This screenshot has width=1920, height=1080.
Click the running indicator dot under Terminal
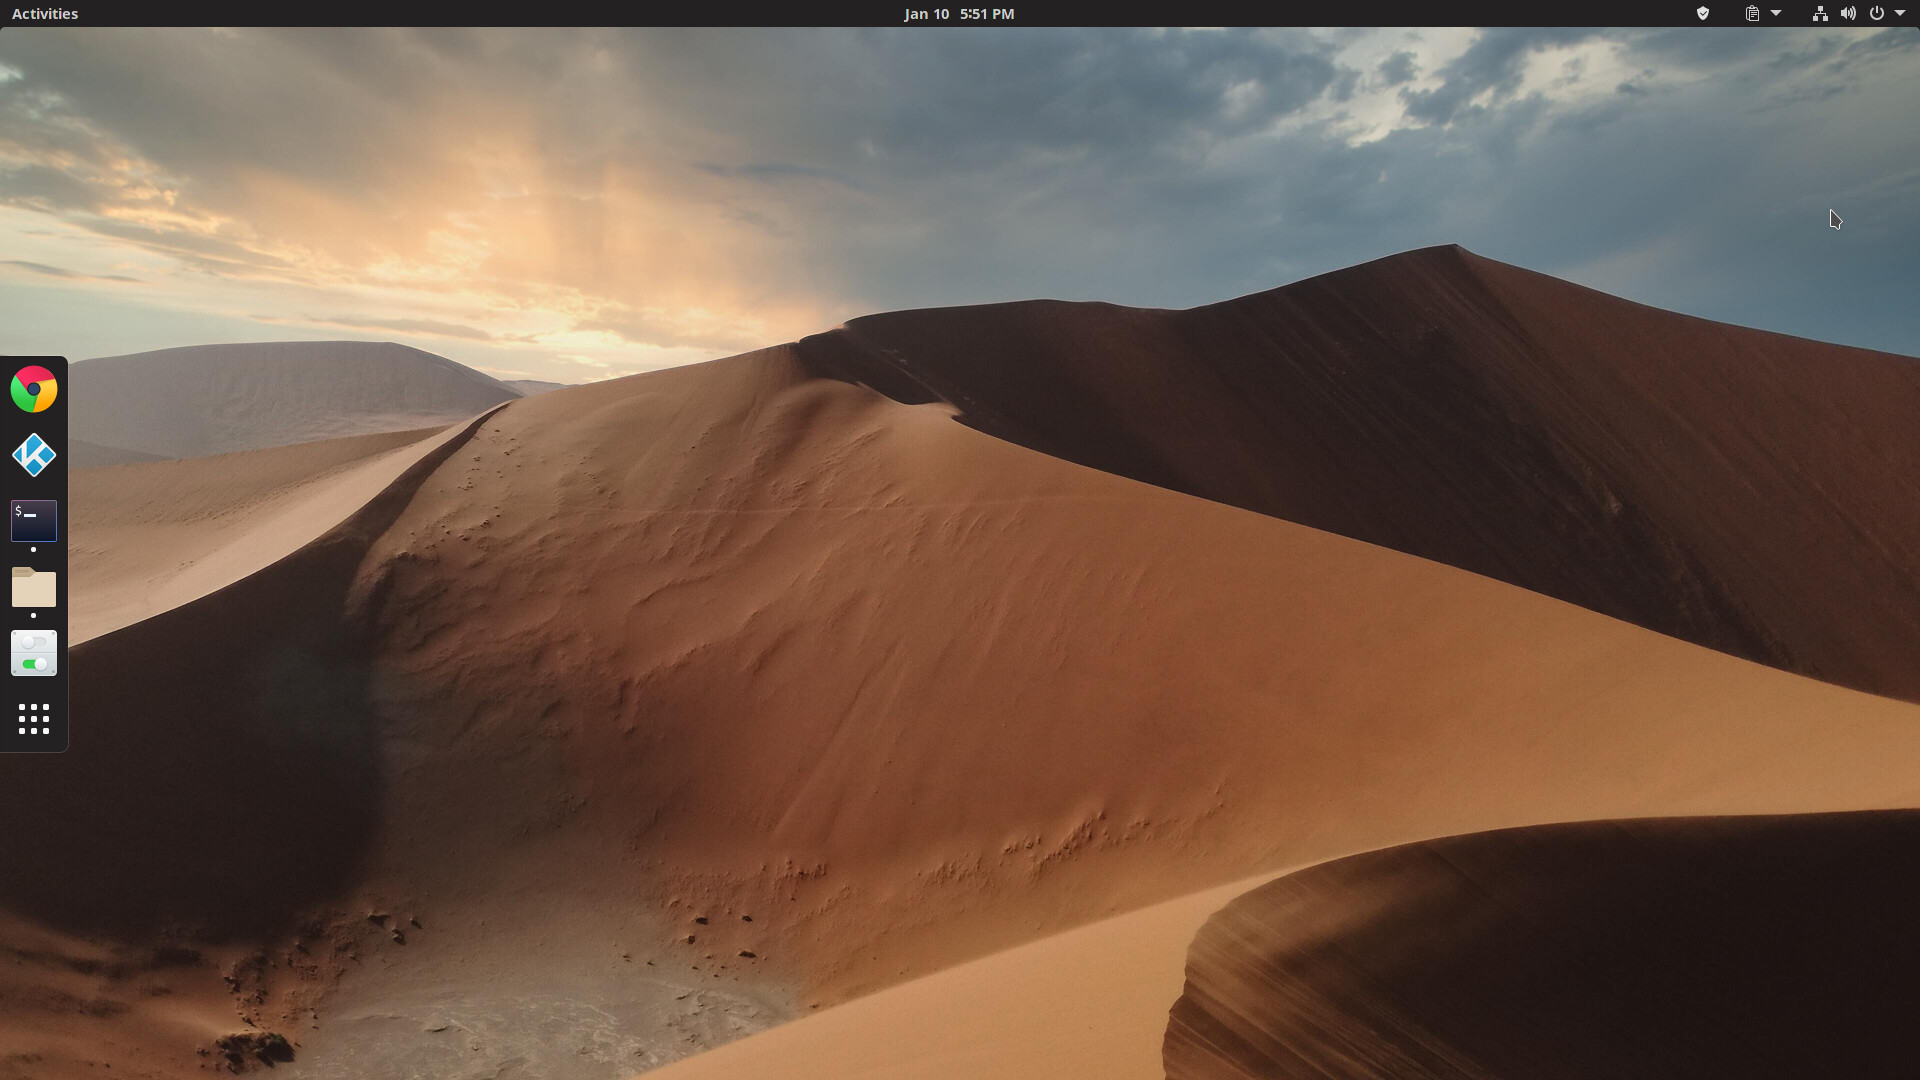(x=34, y=550)
